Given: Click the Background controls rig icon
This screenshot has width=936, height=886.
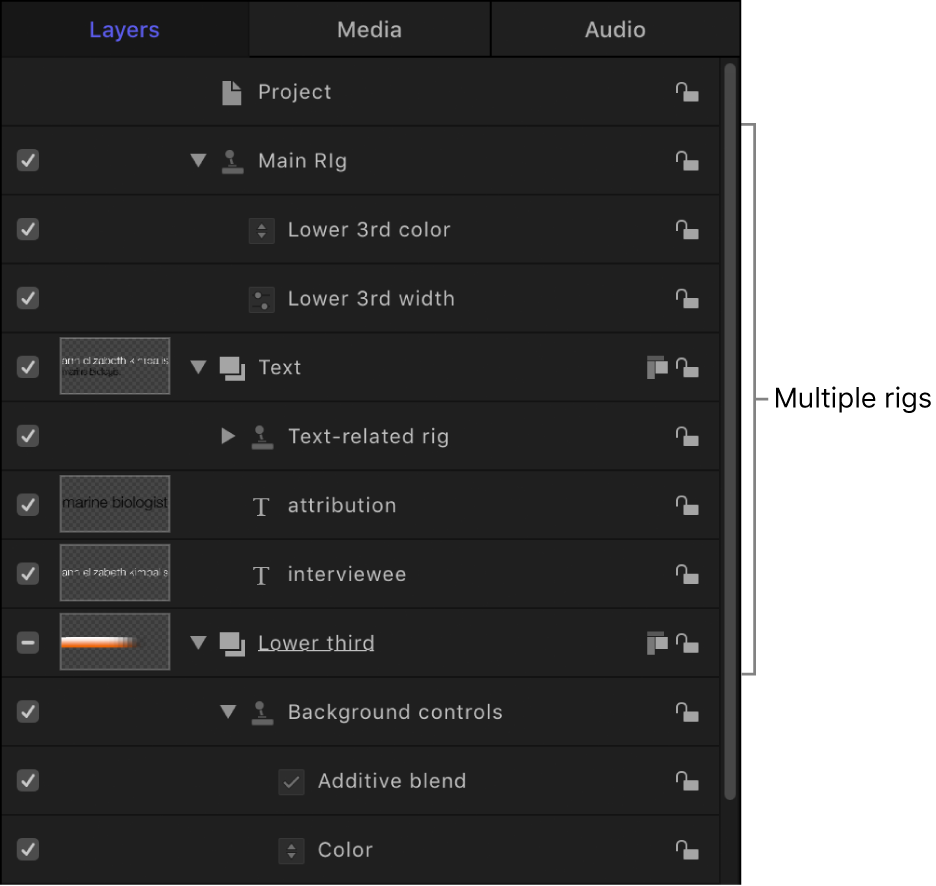Looking at the screenshot, I should (262, 712).
